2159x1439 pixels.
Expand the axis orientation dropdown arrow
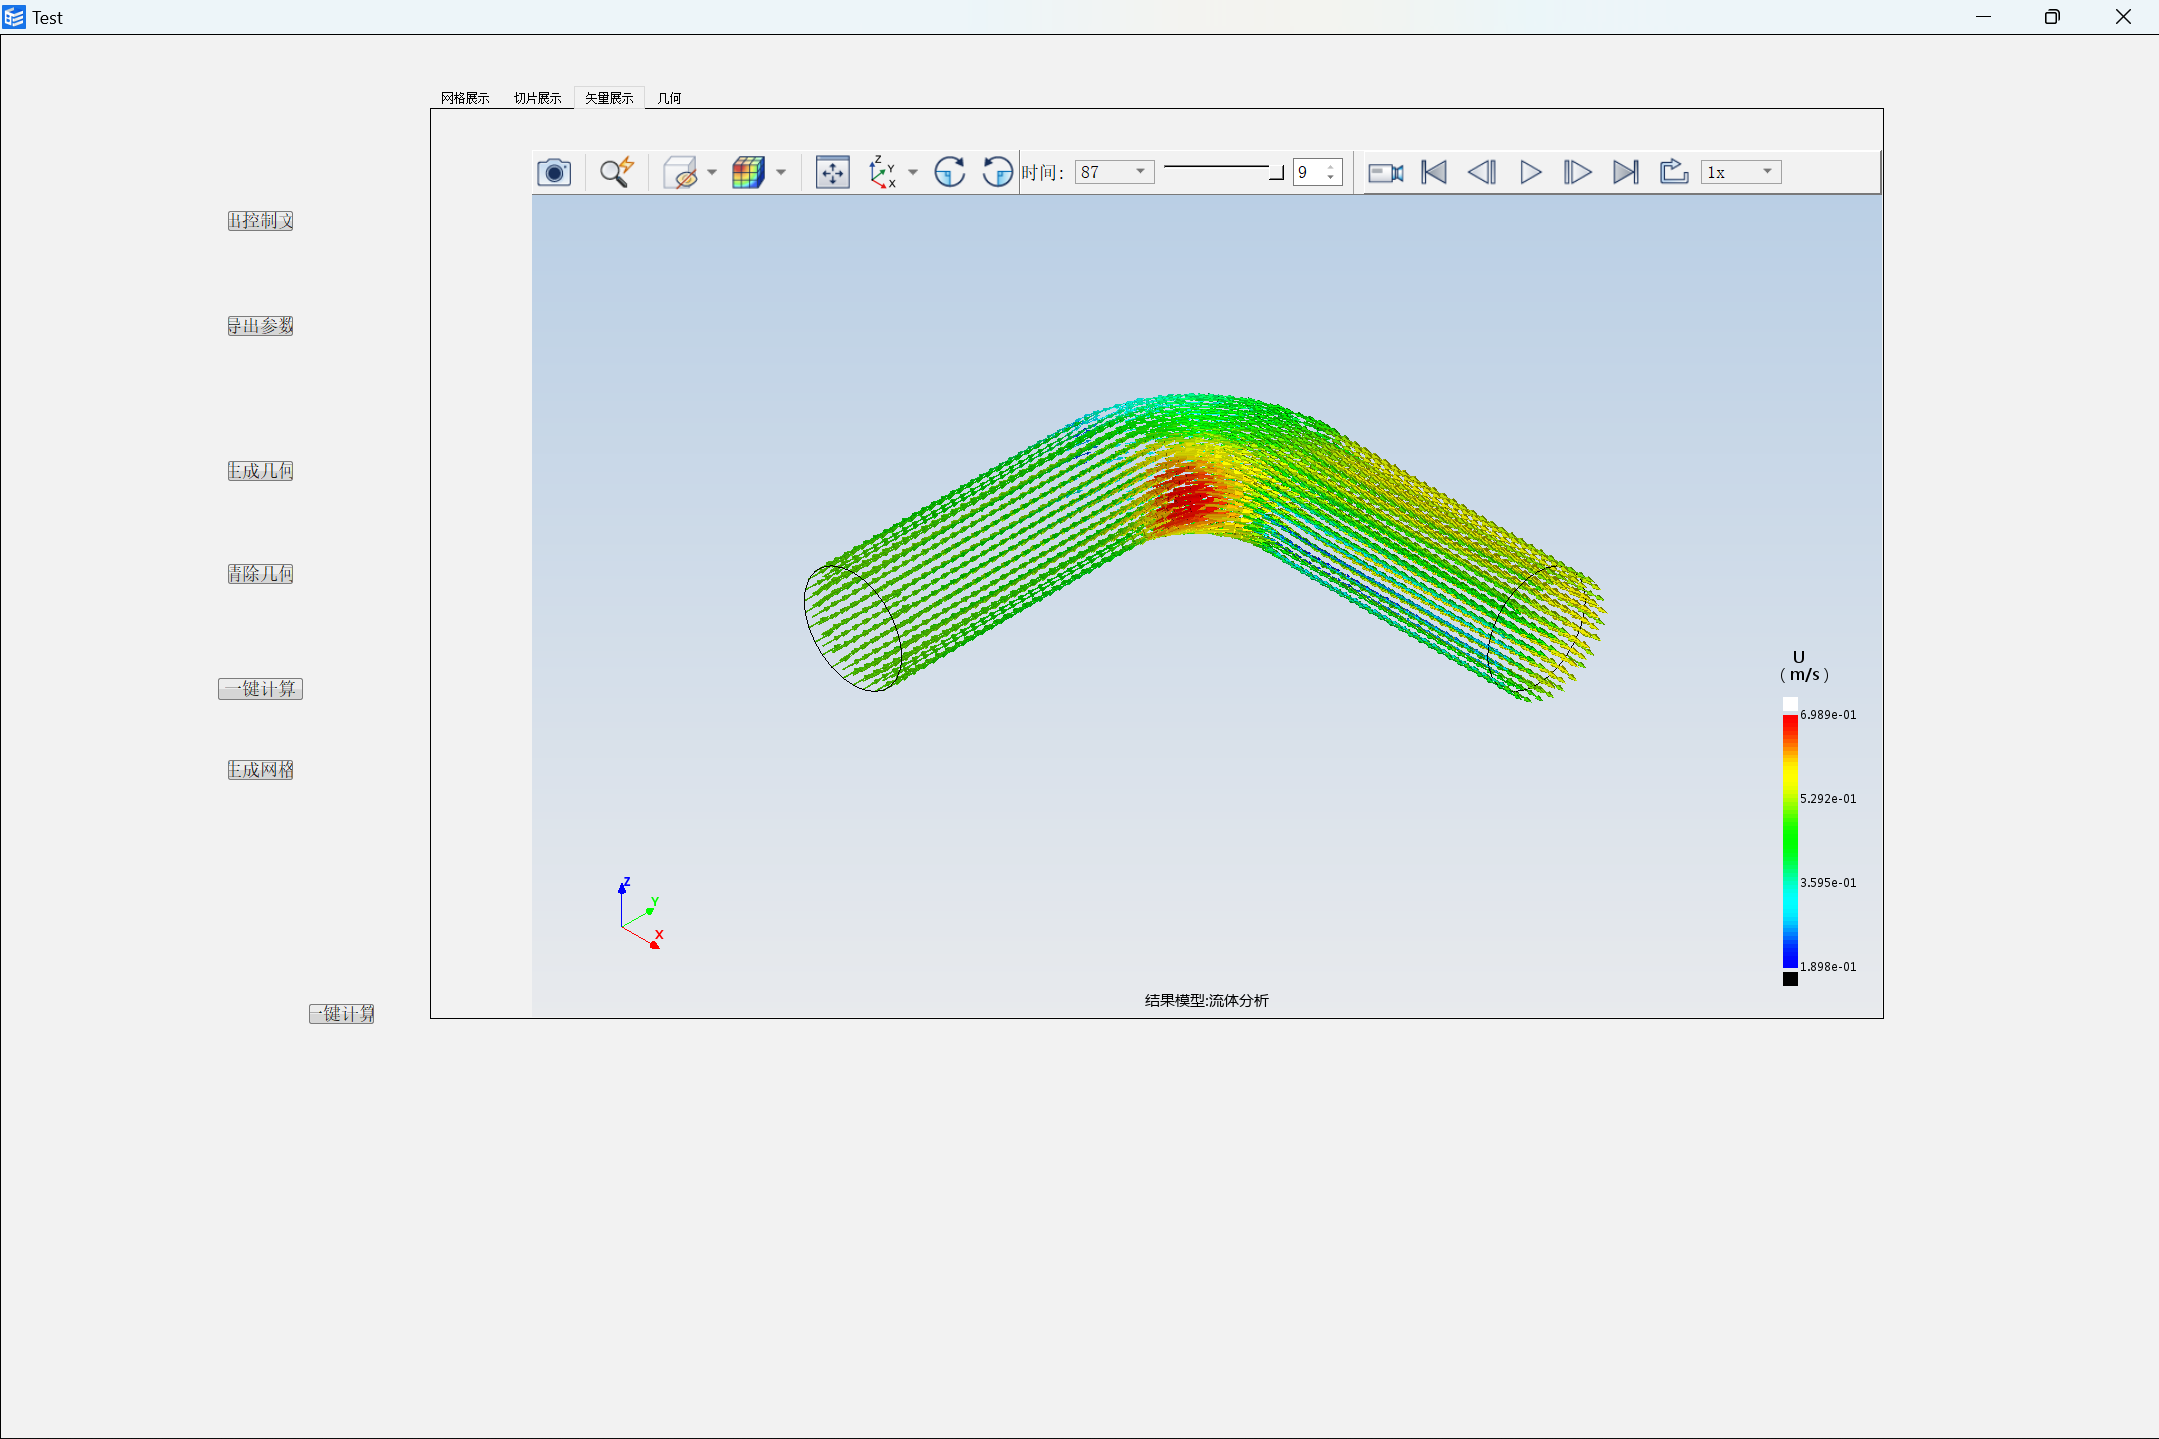tap(913, 172)
